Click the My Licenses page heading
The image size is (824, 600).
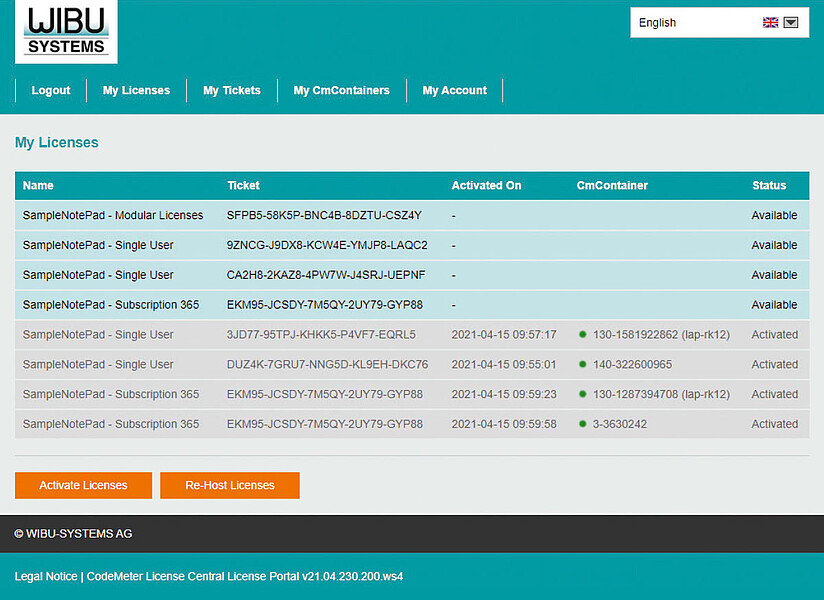57,142
